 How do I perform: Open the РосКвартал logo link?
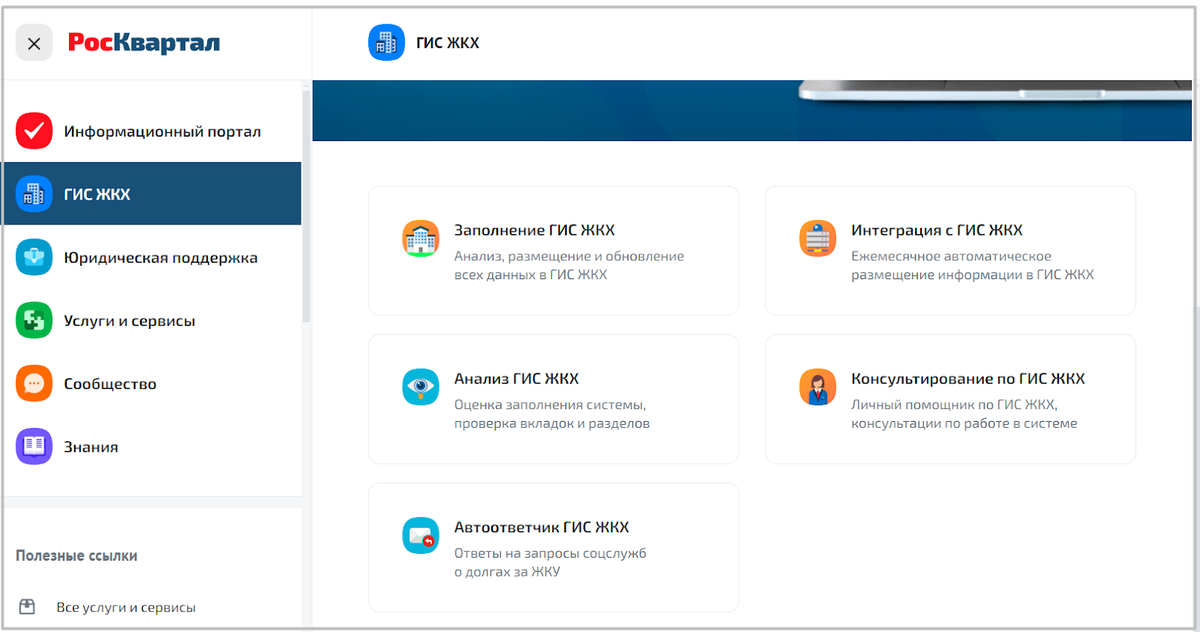click(x=144, y=43)
